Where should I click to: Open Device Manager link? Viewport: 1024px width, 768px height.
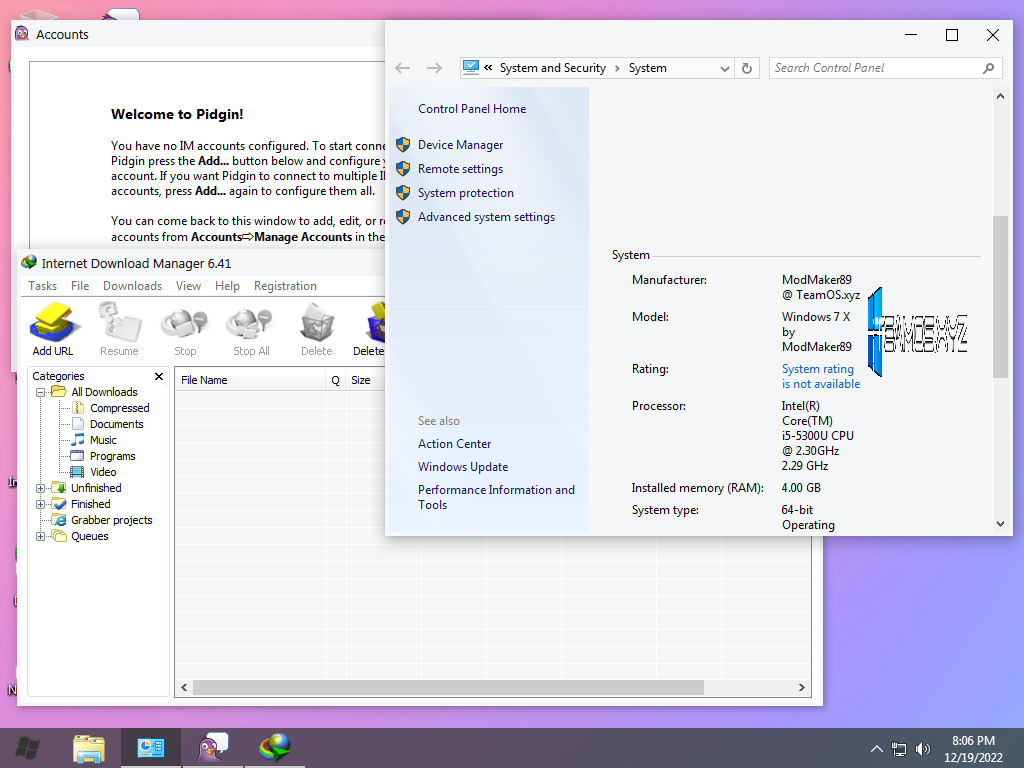click(x=460, y=145)
